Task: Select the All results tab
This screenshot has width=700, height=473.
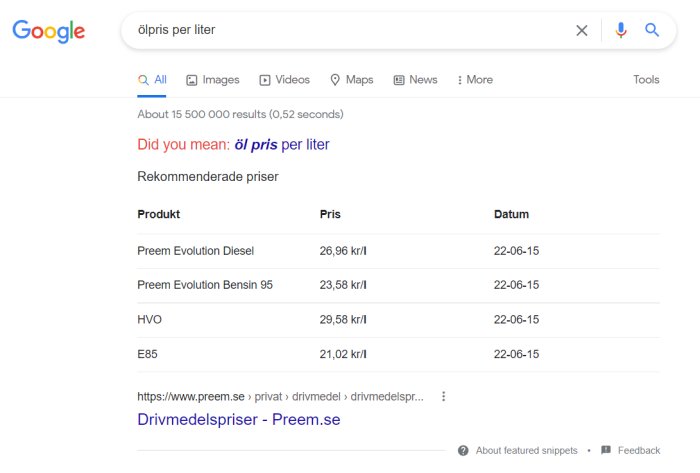Action: click(x=152, y=80)
